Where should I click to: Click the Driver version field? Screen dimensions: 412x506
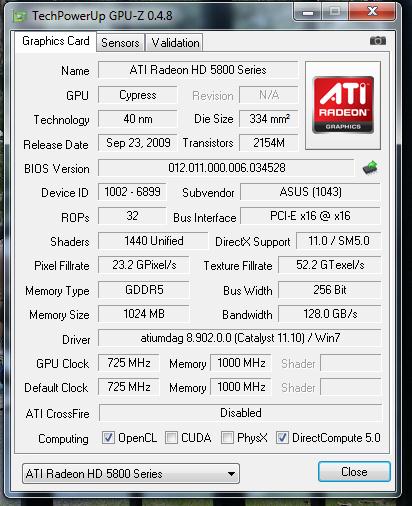(x=240, y=338)
